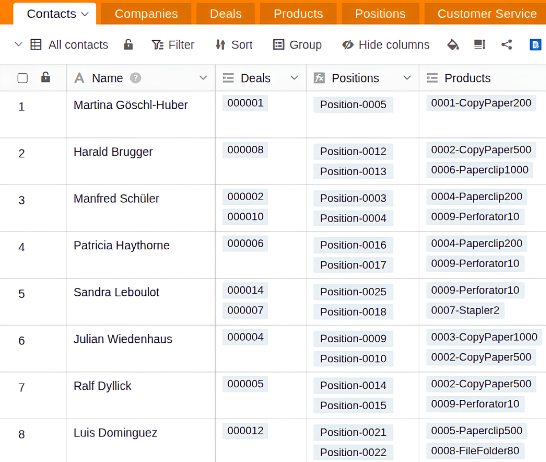546x462 pixels.
Task: Open the Contacts tab dropdown arrow
Action: coord(85,14)
